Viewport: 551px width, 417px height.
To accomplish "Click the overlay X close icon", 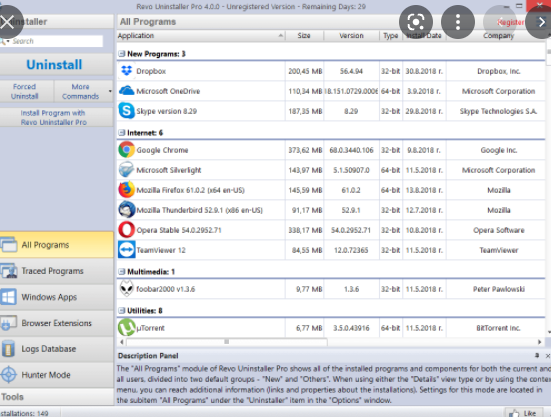I will (x=7, y=22).
